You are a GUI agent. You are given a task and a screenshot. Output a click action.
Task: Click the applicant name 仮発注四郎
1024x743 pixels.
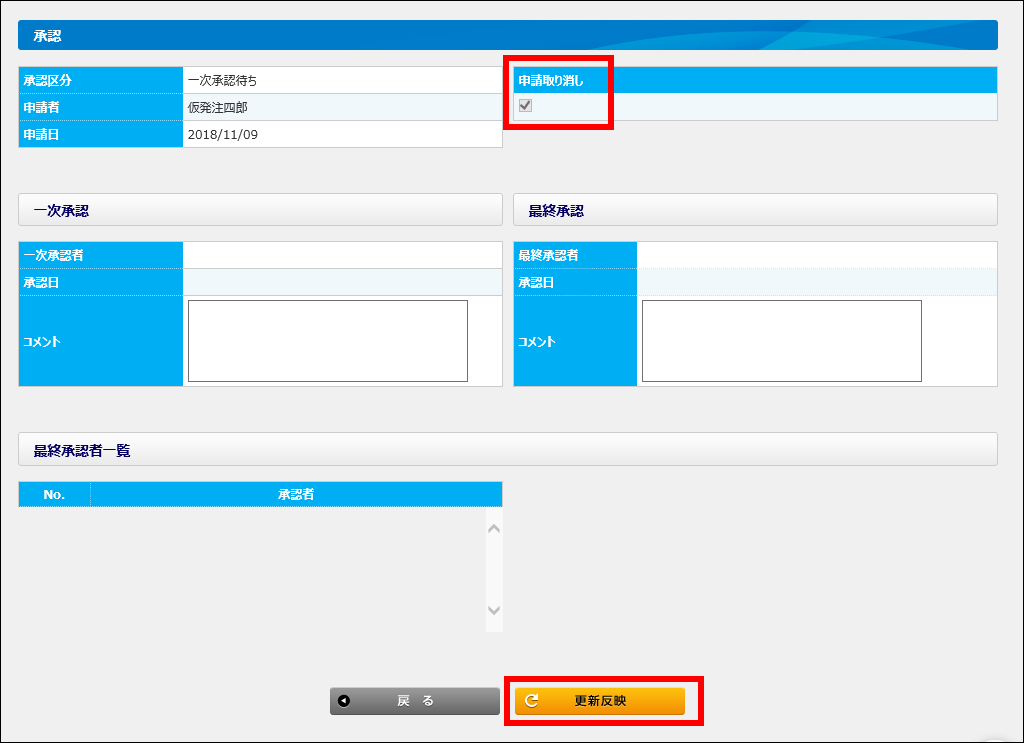(x=217, y=107)
